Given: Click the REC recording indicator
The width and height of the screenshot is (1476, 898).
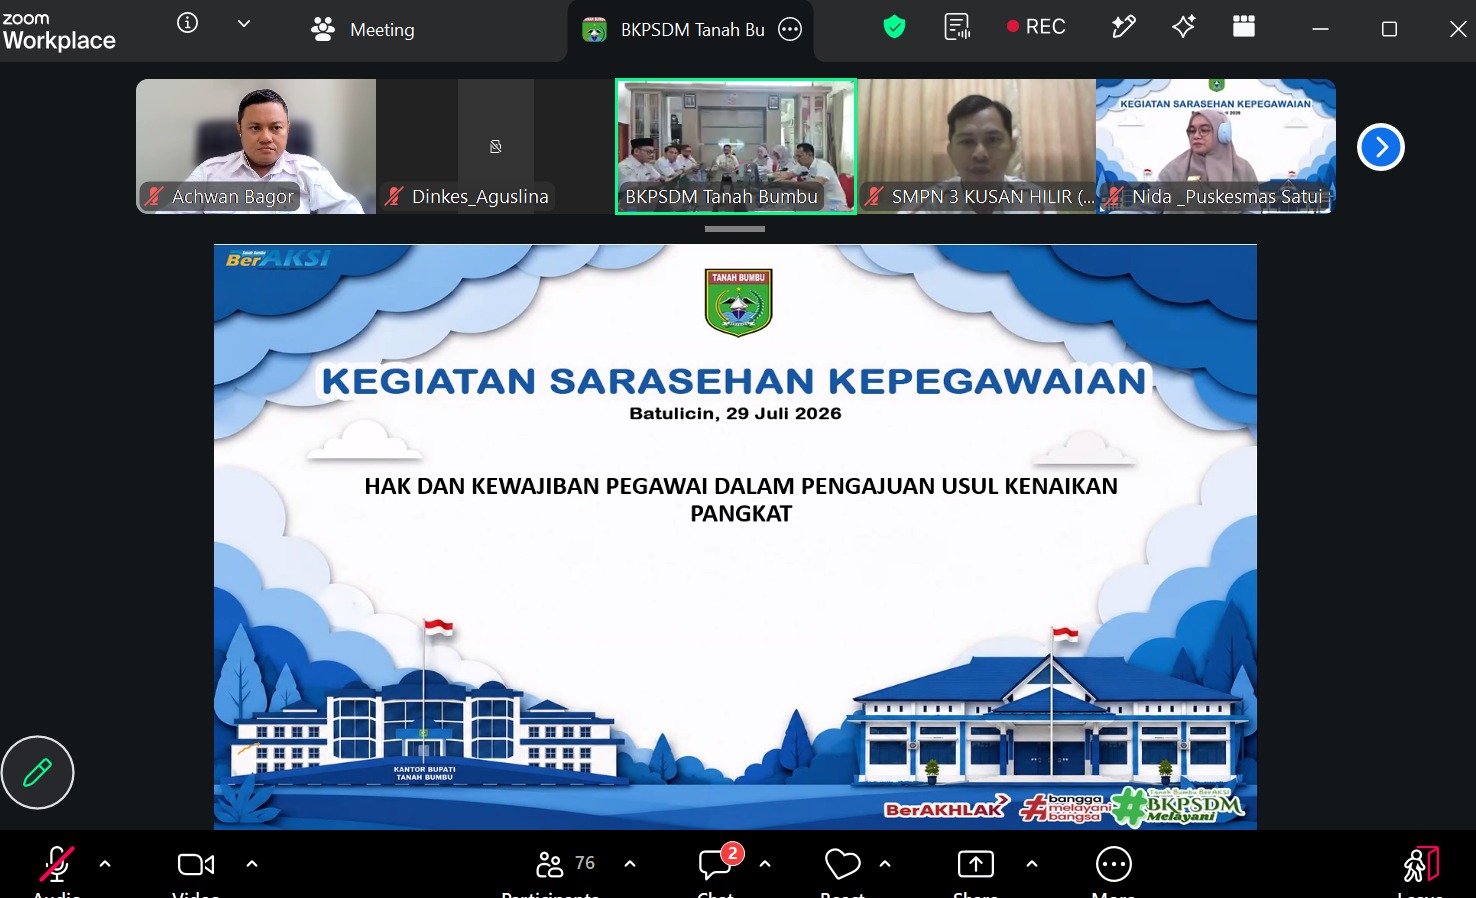Looking at the screenshot, I should click(1036, 27).
